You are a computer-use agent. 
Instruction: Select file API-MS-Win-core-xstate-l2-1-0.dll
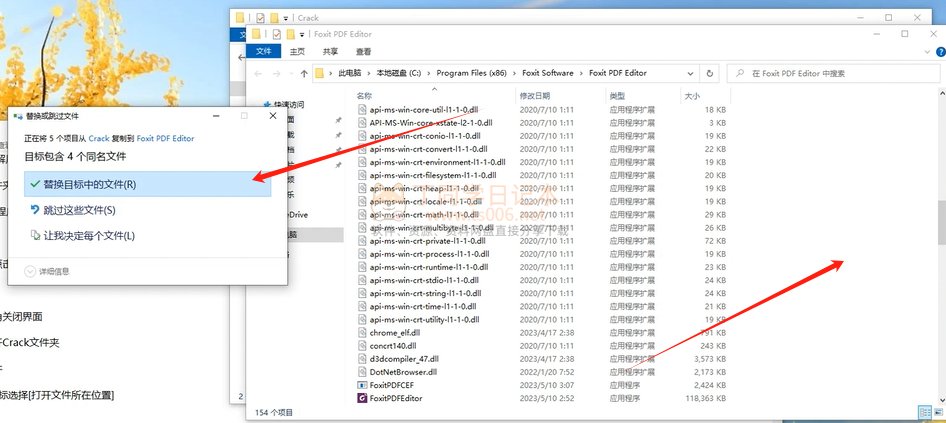(431, 122)
